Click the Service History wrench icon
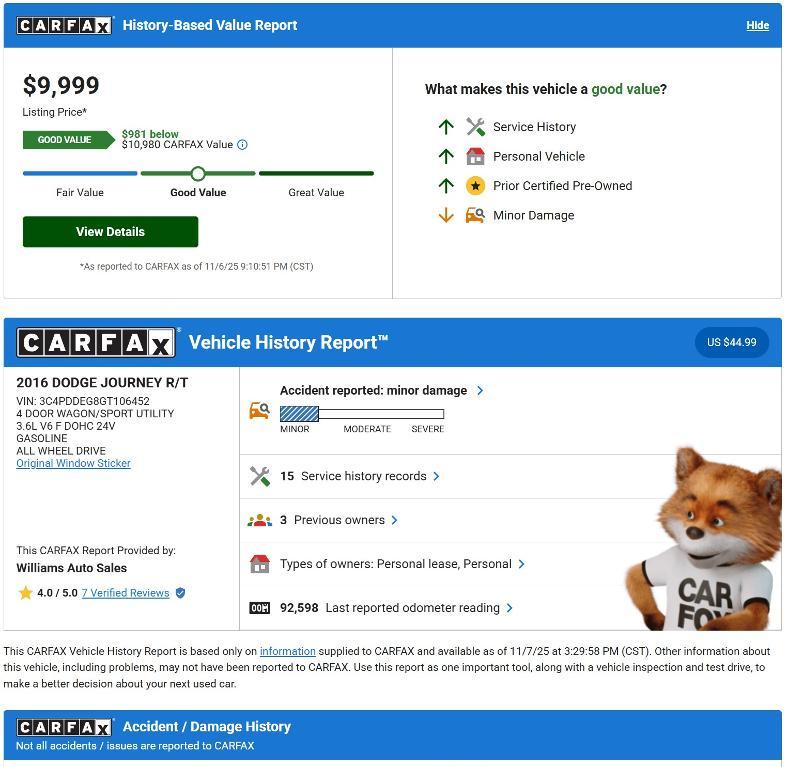This screenshot has height=767, width=788. tap(475, 127)
